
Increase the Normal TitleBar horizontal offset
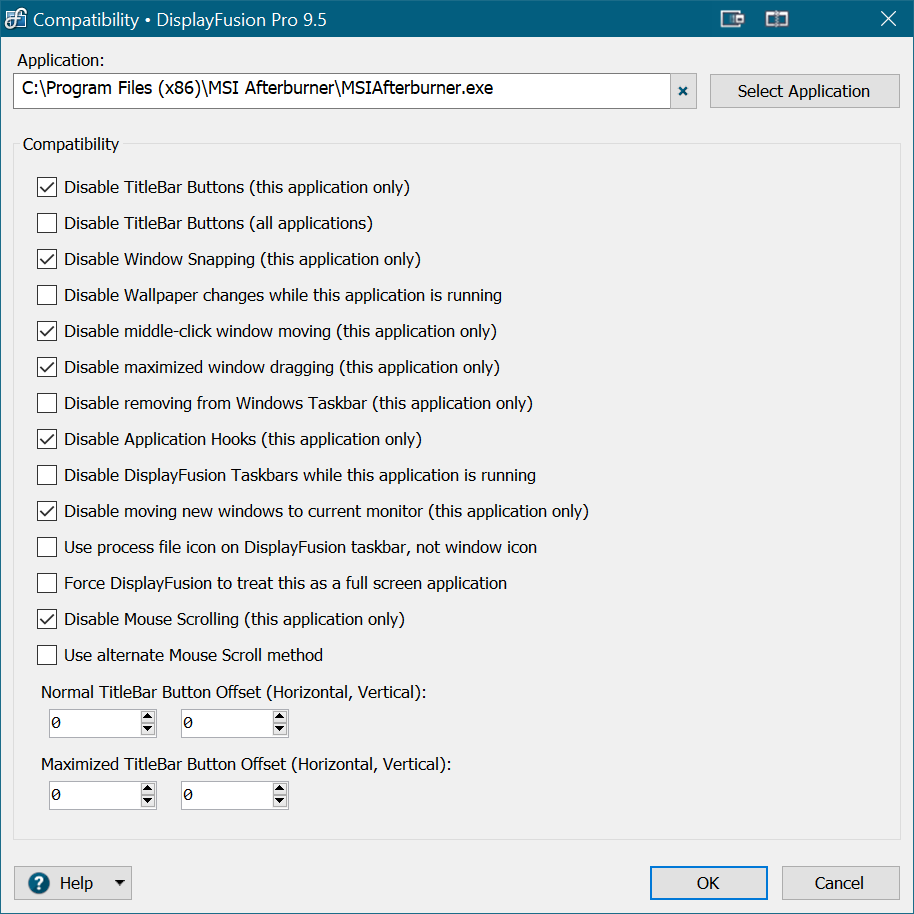148,717
